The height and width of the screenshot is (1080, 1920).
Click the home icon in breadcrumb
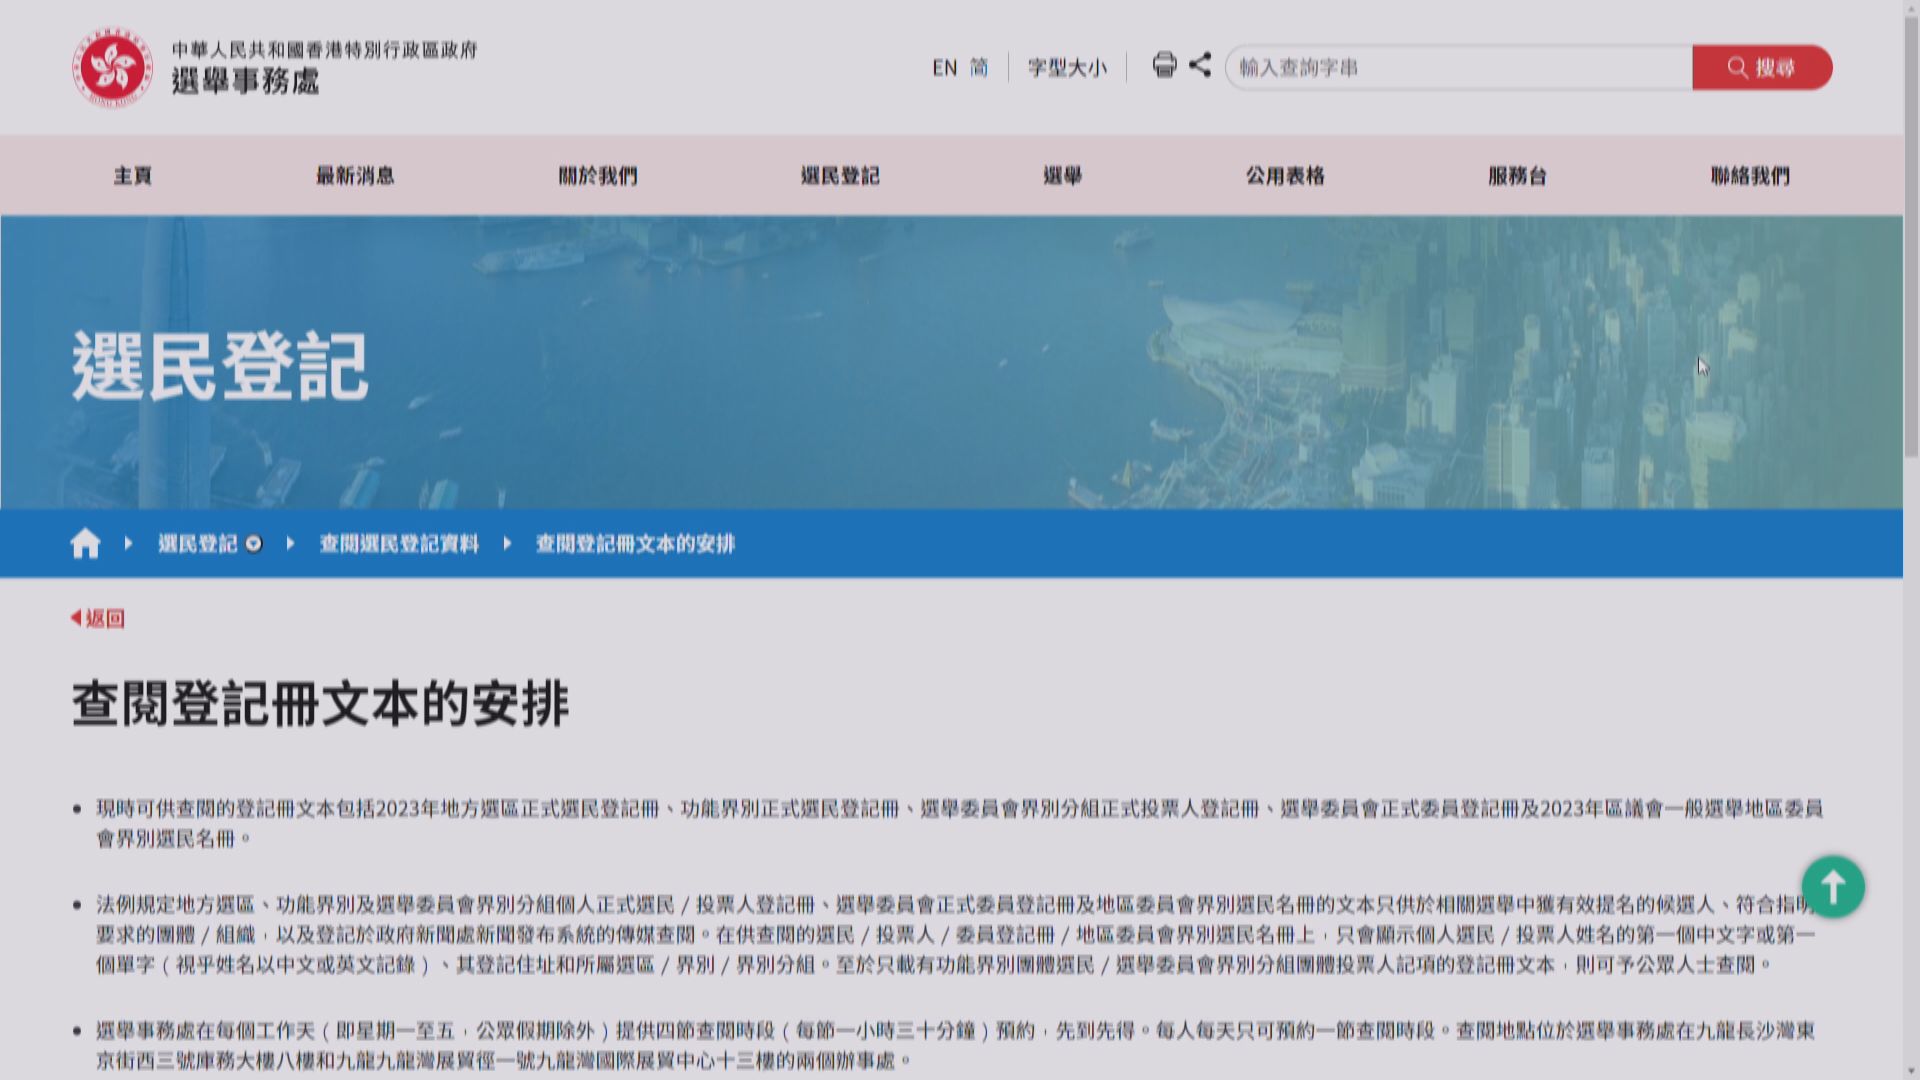pos(86,543)
